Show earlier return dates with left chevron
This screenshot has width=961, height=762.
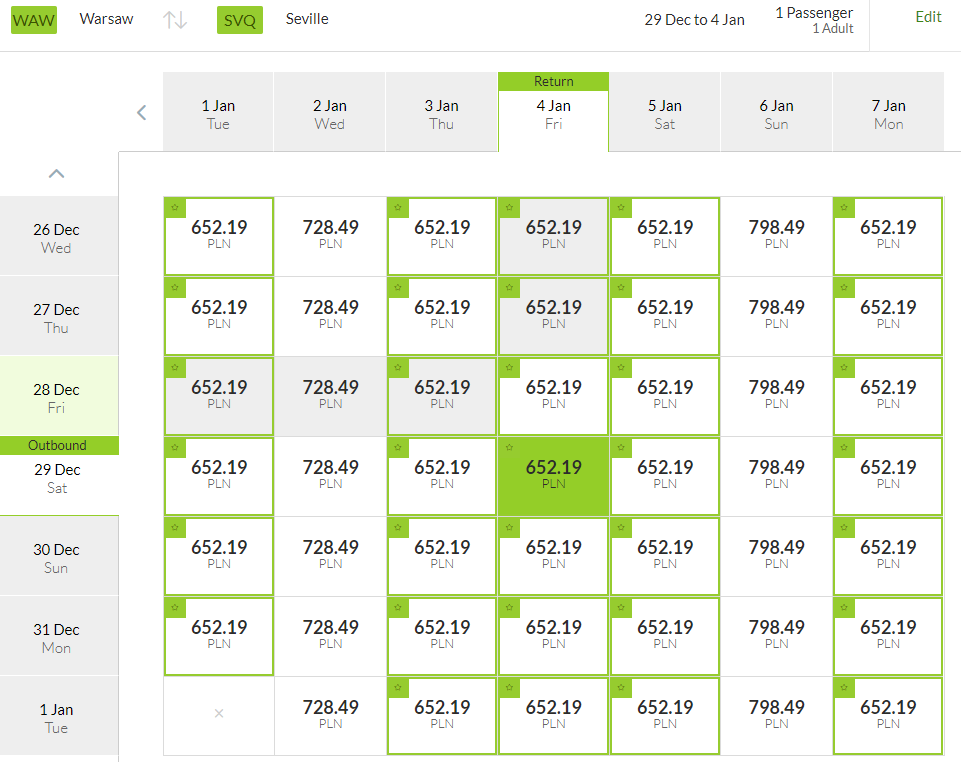pyautogui.click(x=142, y=112)
